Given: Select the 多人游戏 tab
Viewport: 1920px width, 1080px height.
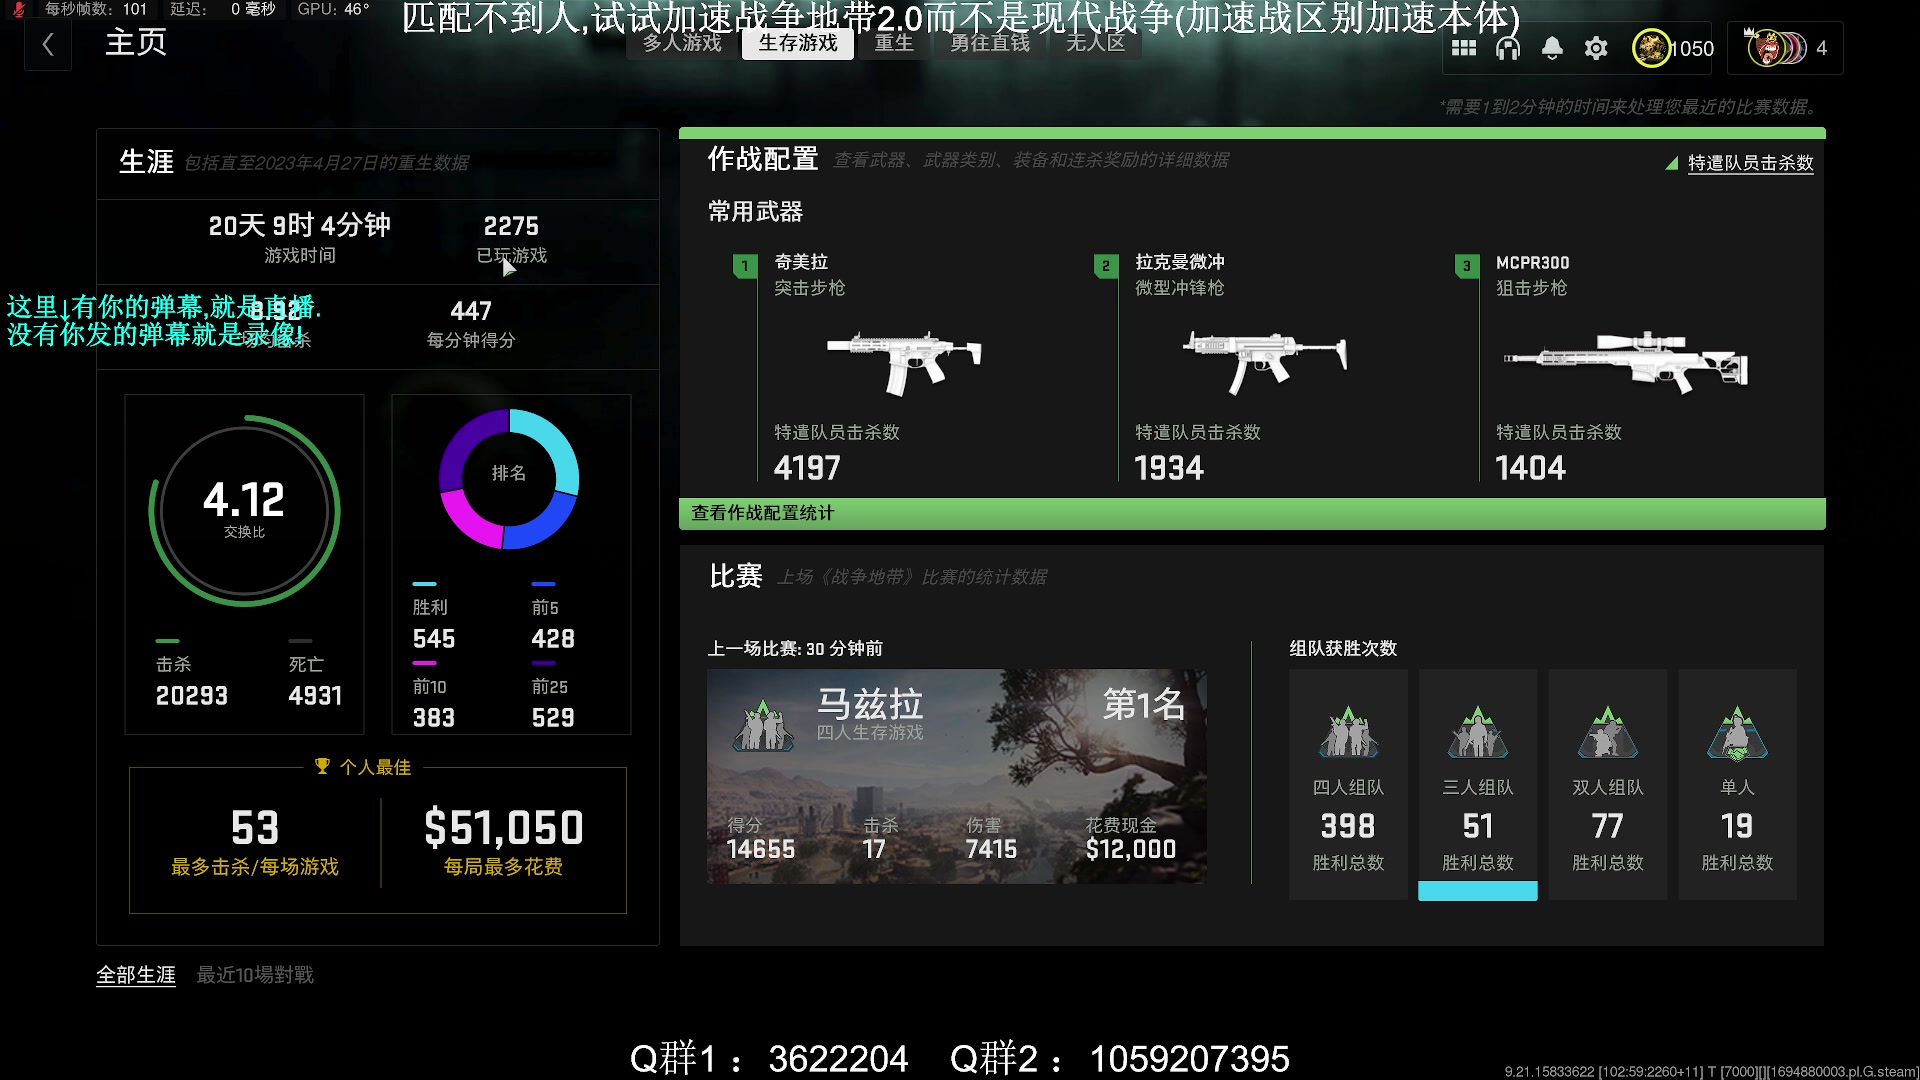Looking at the screenshot, I should click(x=682, y=43).
